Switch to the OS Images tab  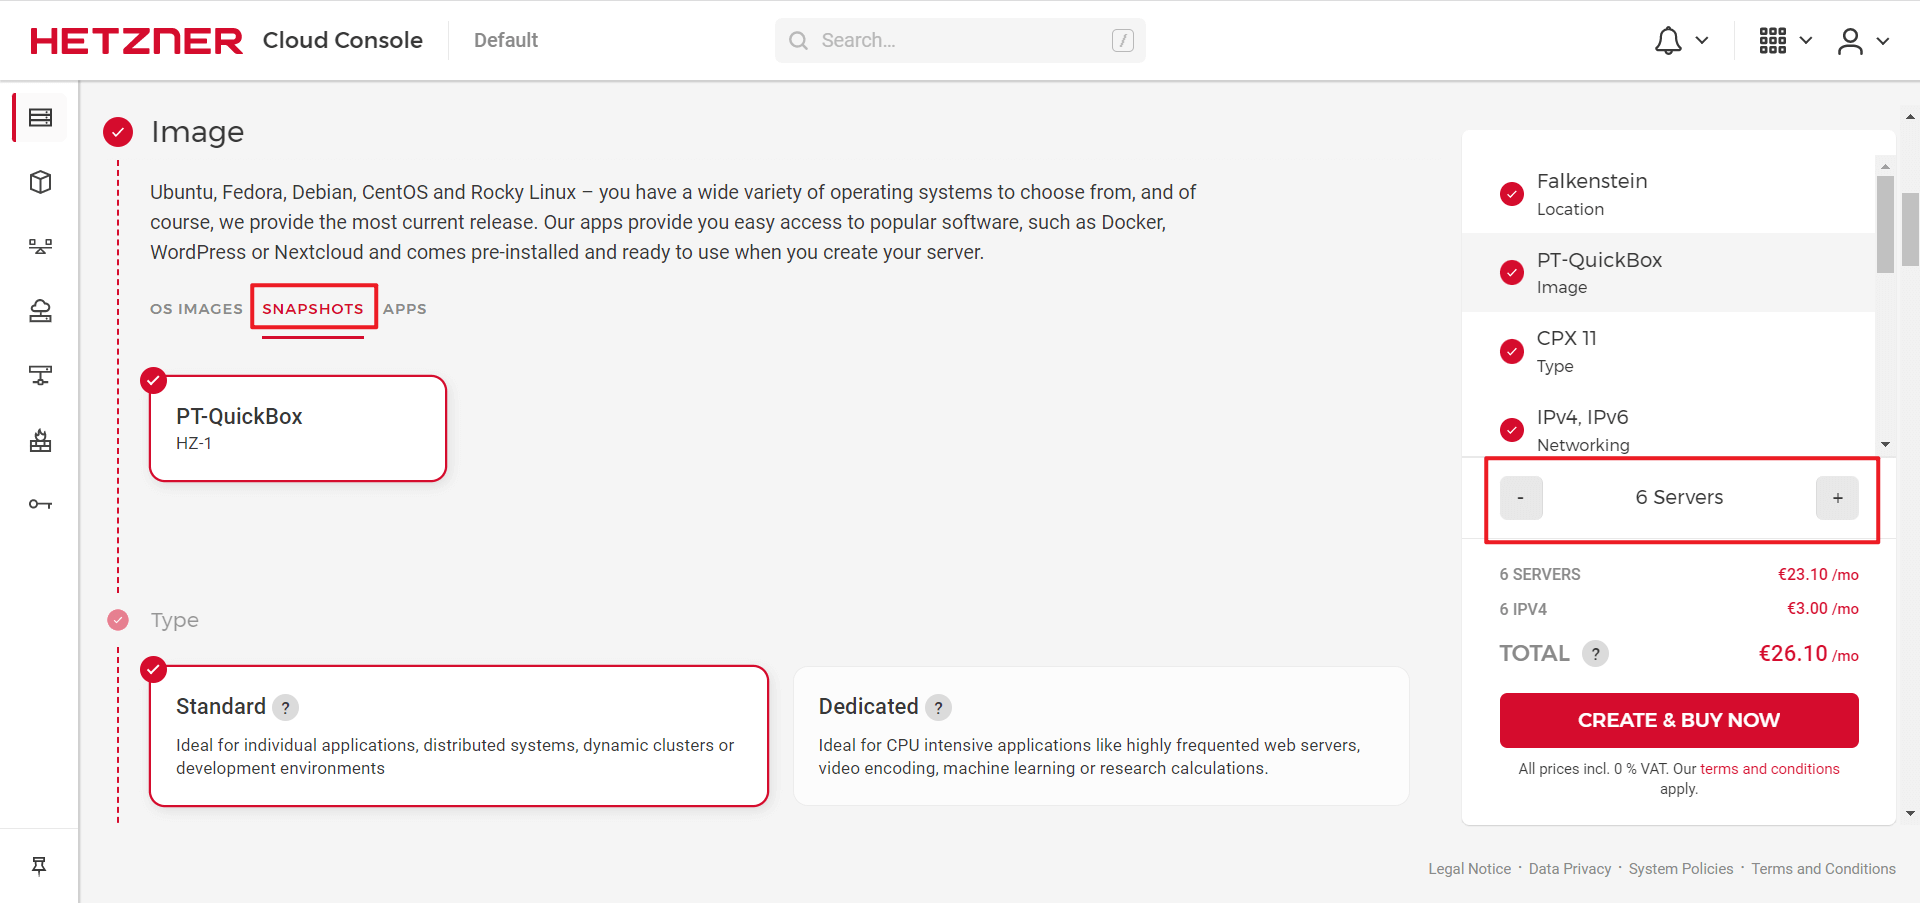[x=196, y=309]
